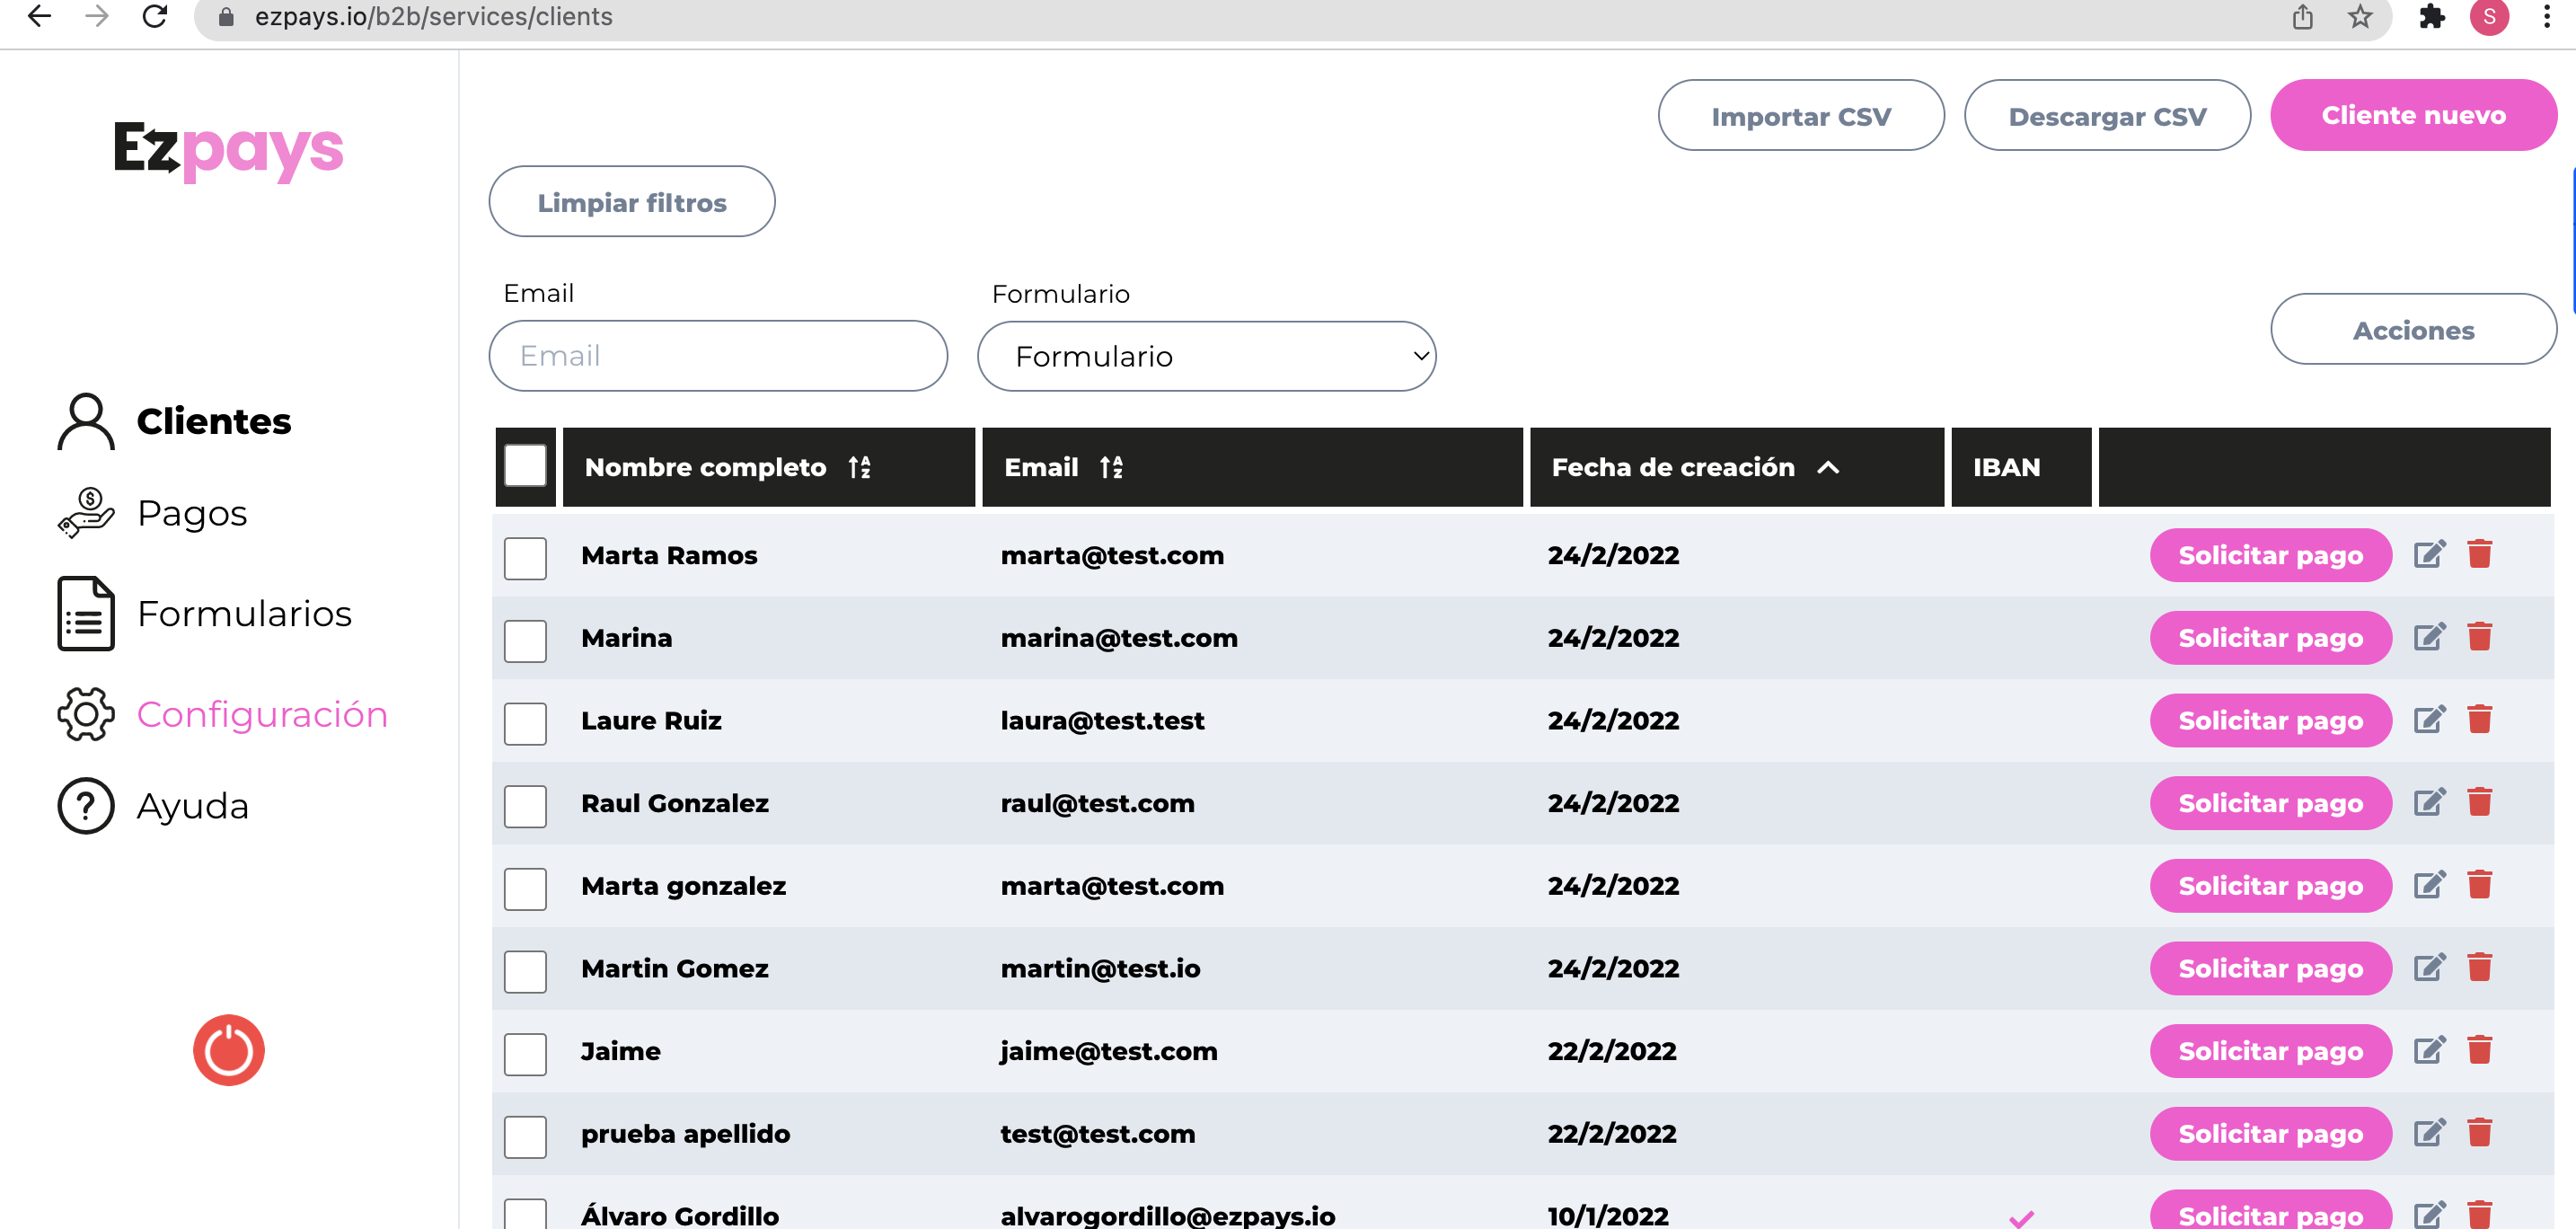Image resolution: width=2576 pixels, height=1229 pixels.
Task: Click the Cliente nuevo button
Action: pos(2412,115)
